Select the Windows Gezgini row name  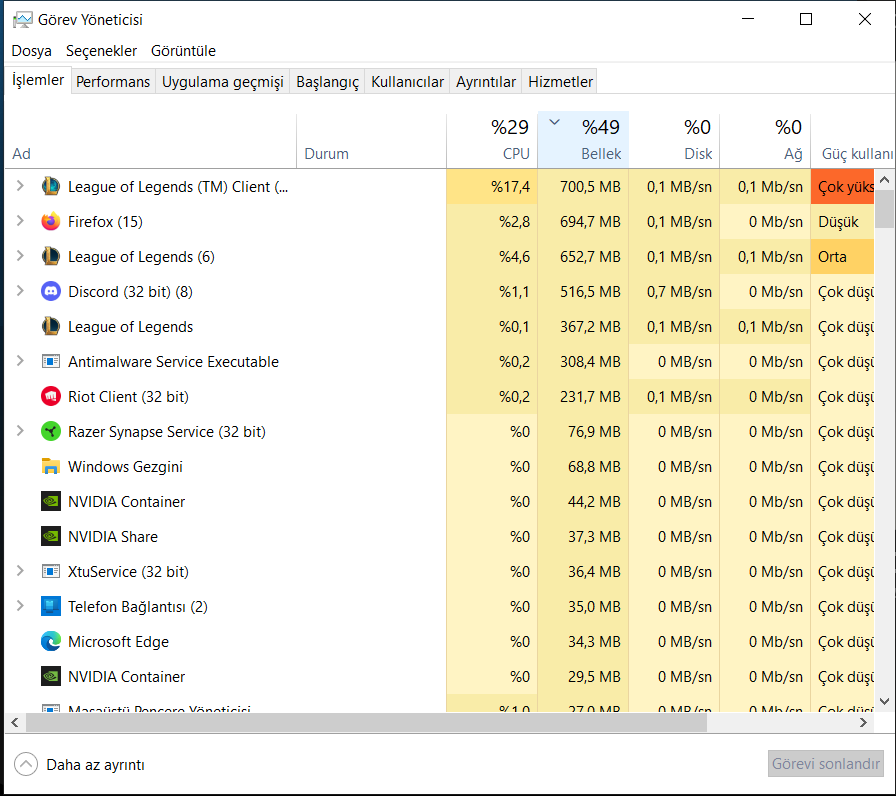click(125, 467)
